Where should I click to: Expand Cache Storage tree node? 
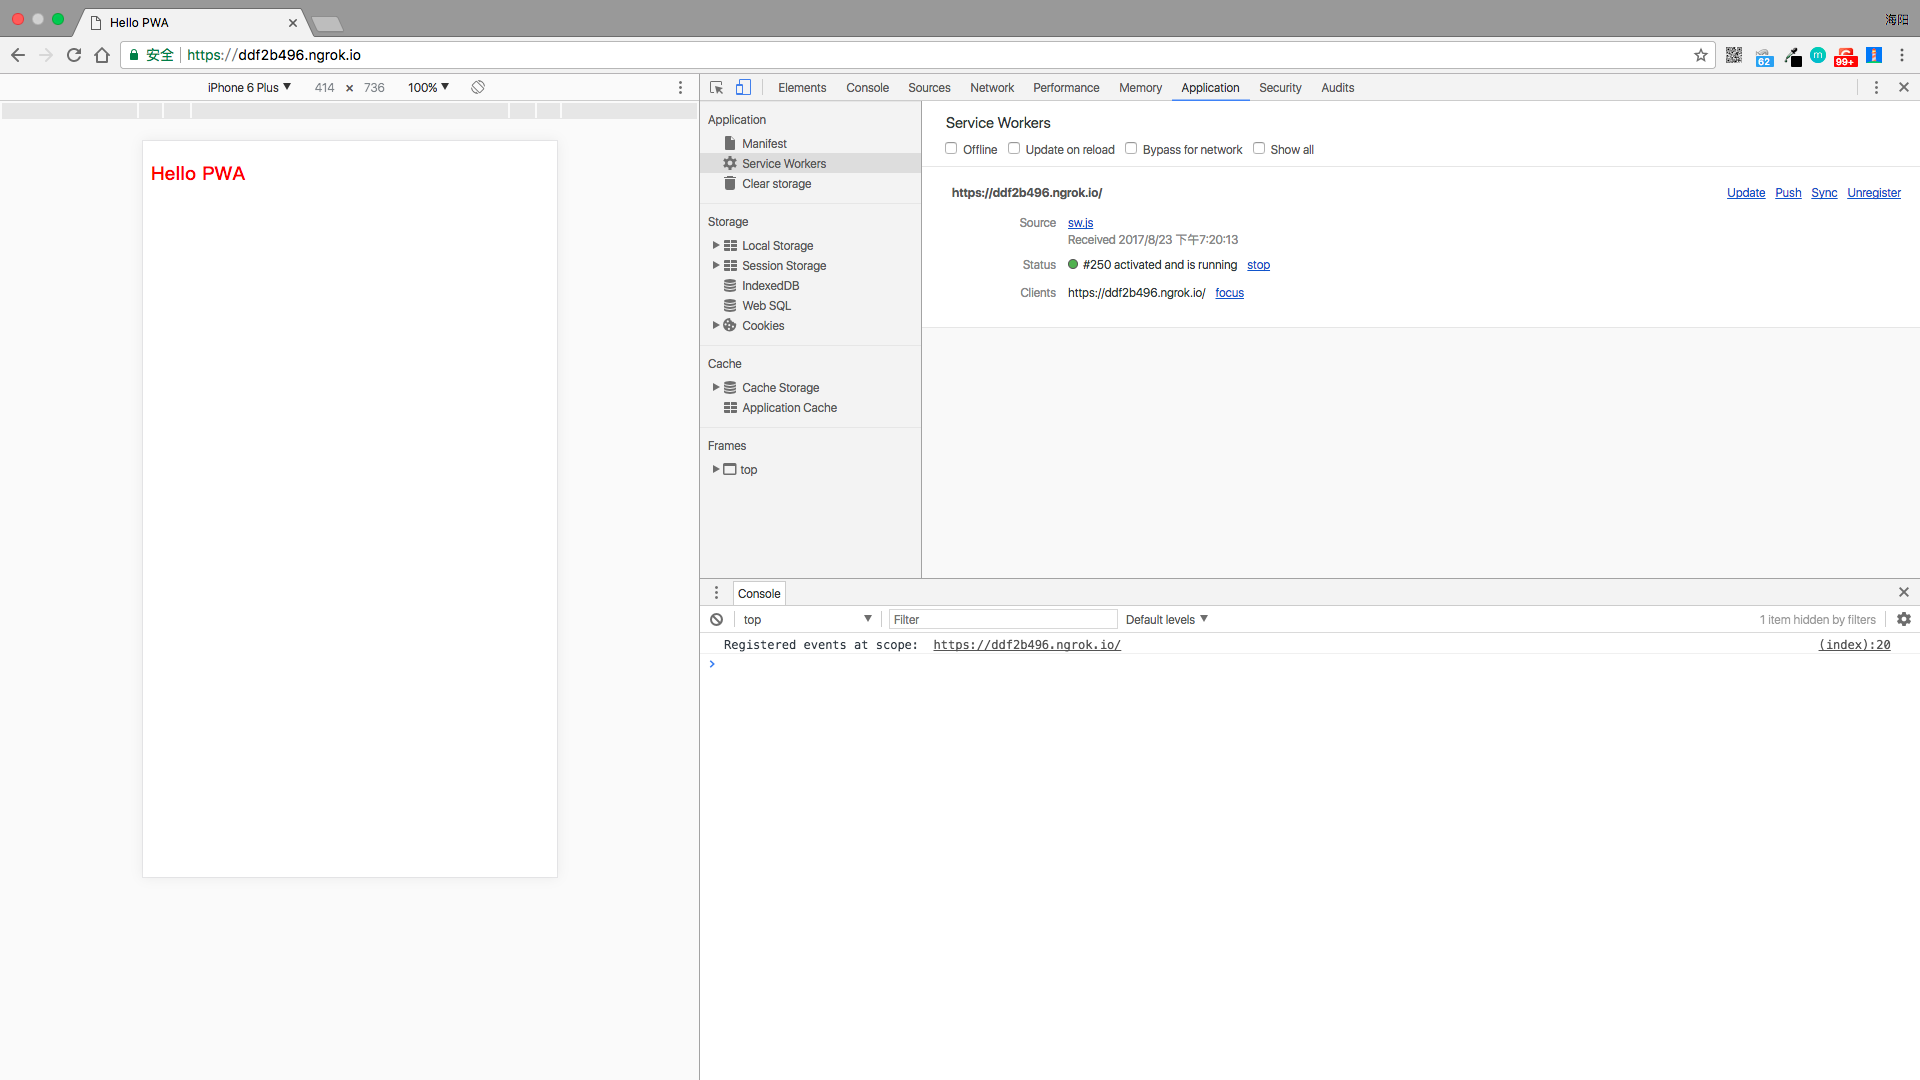tap(715, 387)
